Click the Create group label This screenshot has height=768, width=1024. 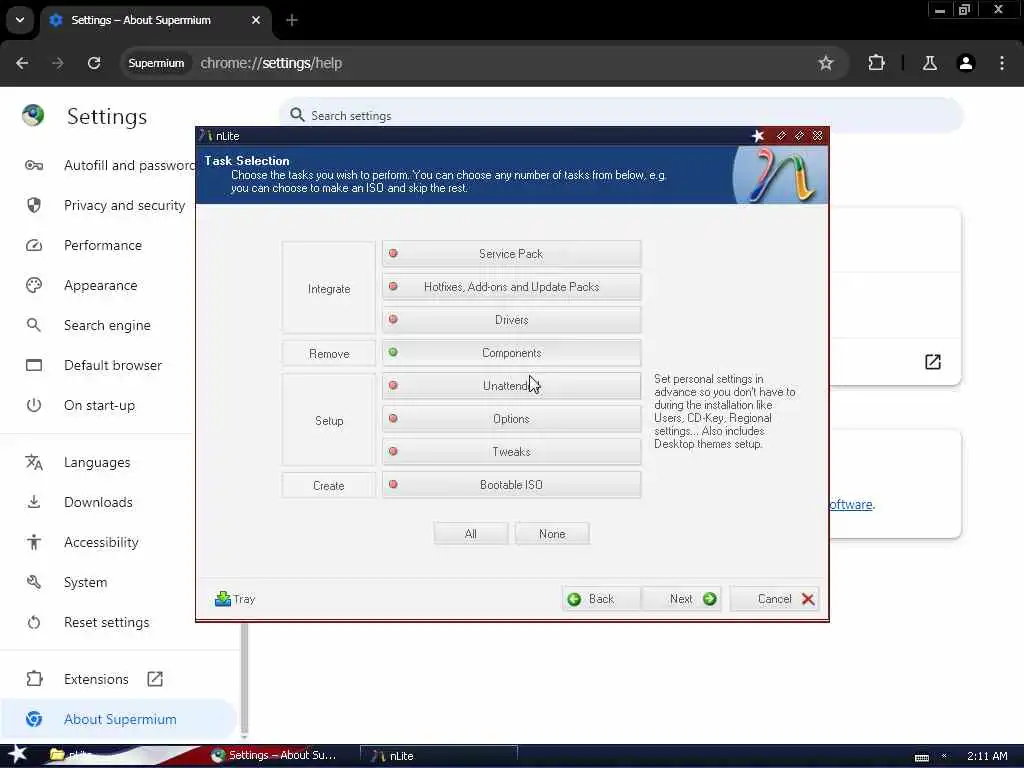(329, 486)
